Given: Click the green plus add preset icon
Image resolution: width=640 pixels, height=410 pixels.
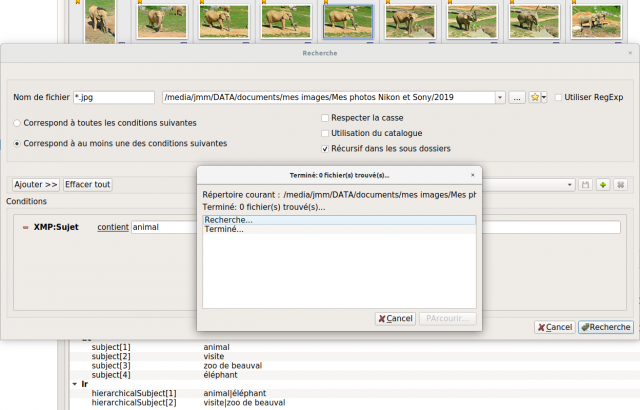Looking at the screenshot, I should tap(603, 185).
